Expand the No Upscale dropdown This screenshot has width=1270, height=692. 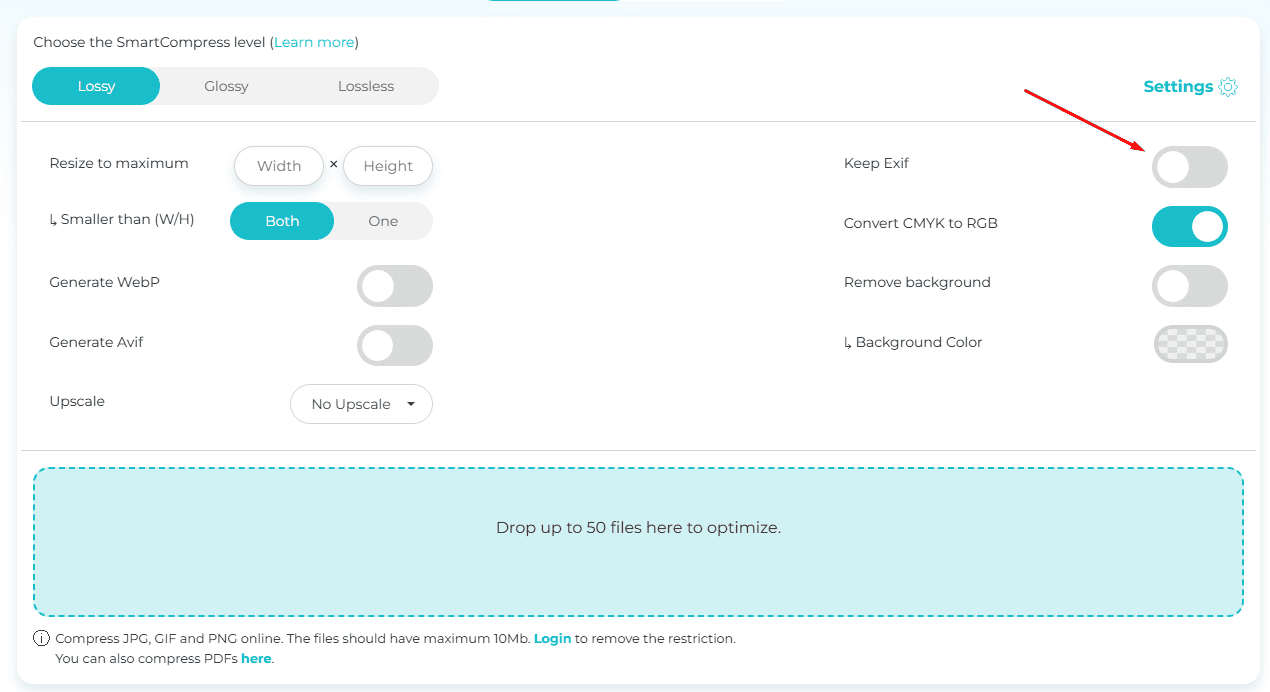point(361,404)
